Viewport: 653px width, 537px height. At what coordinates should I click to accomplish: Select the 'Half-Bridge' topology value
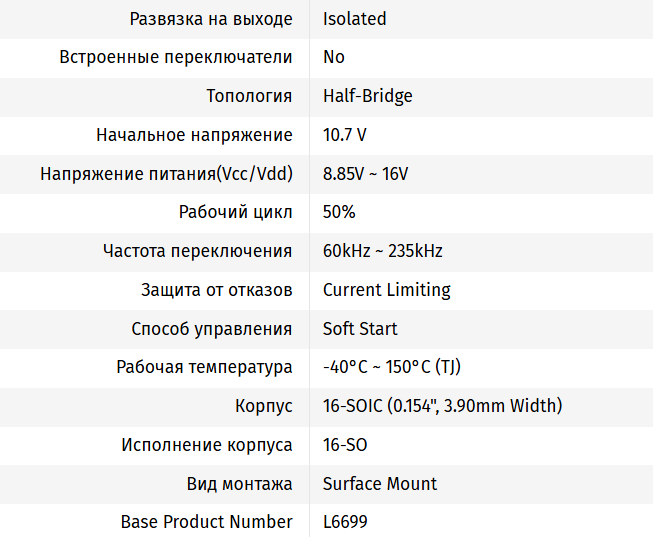[367, 96]
